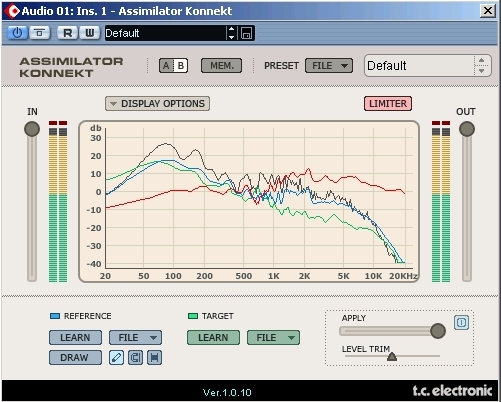Open the TARGET FILE dropdown
This screenshot has height=402, width=501.
[x=273, y=337]
